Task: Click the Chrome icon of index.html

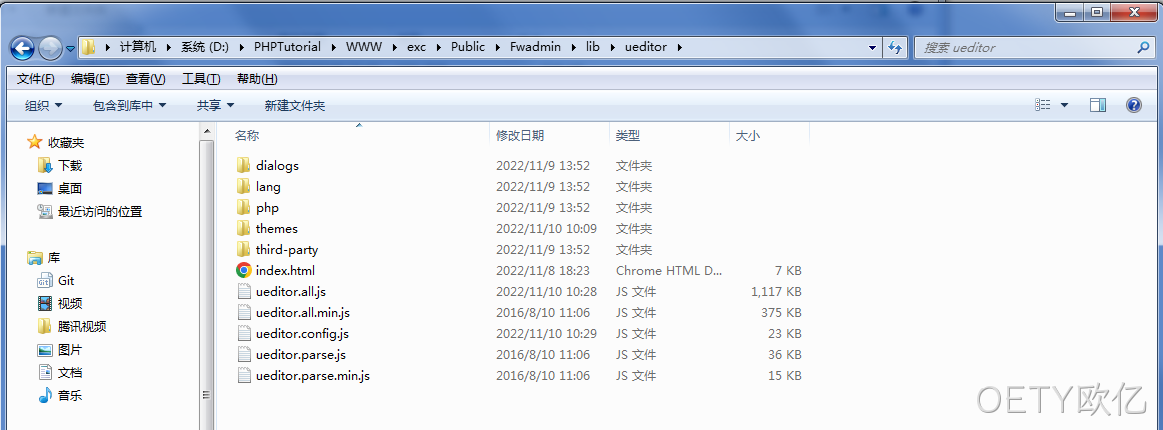Action: coord(243,271)
